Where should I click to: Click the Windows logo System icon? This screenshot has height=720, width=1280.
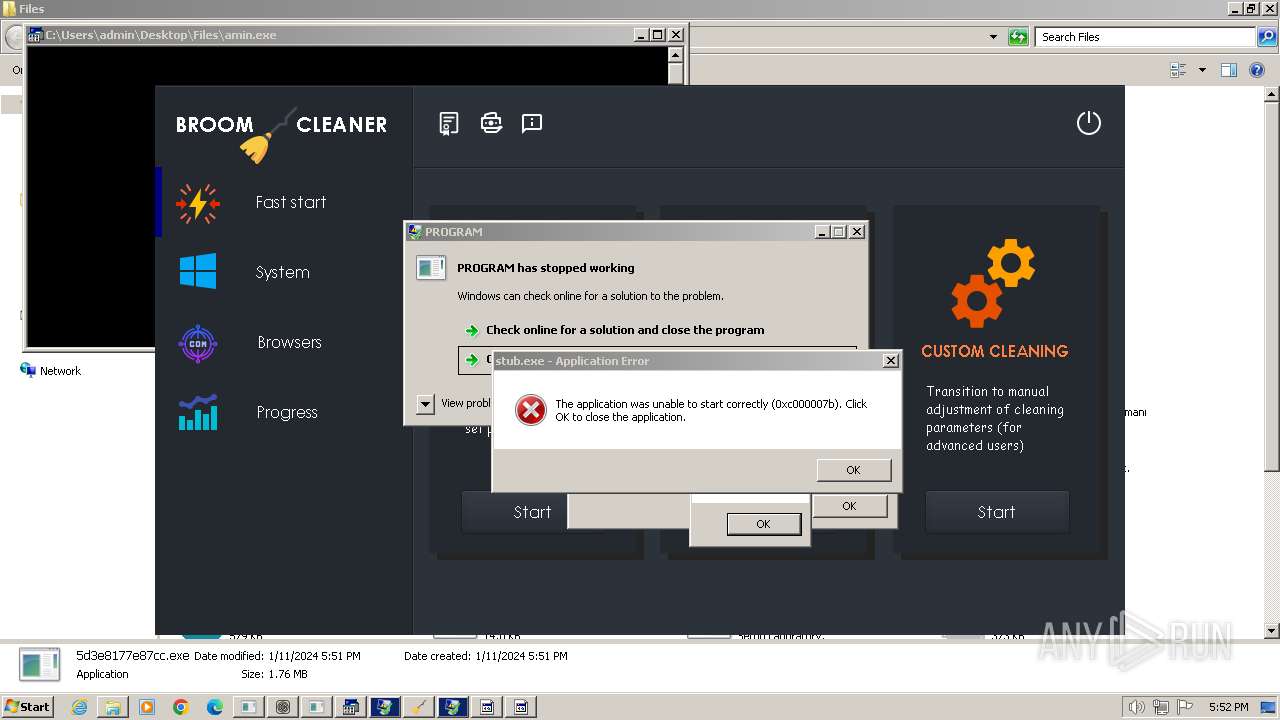[198, 271]
